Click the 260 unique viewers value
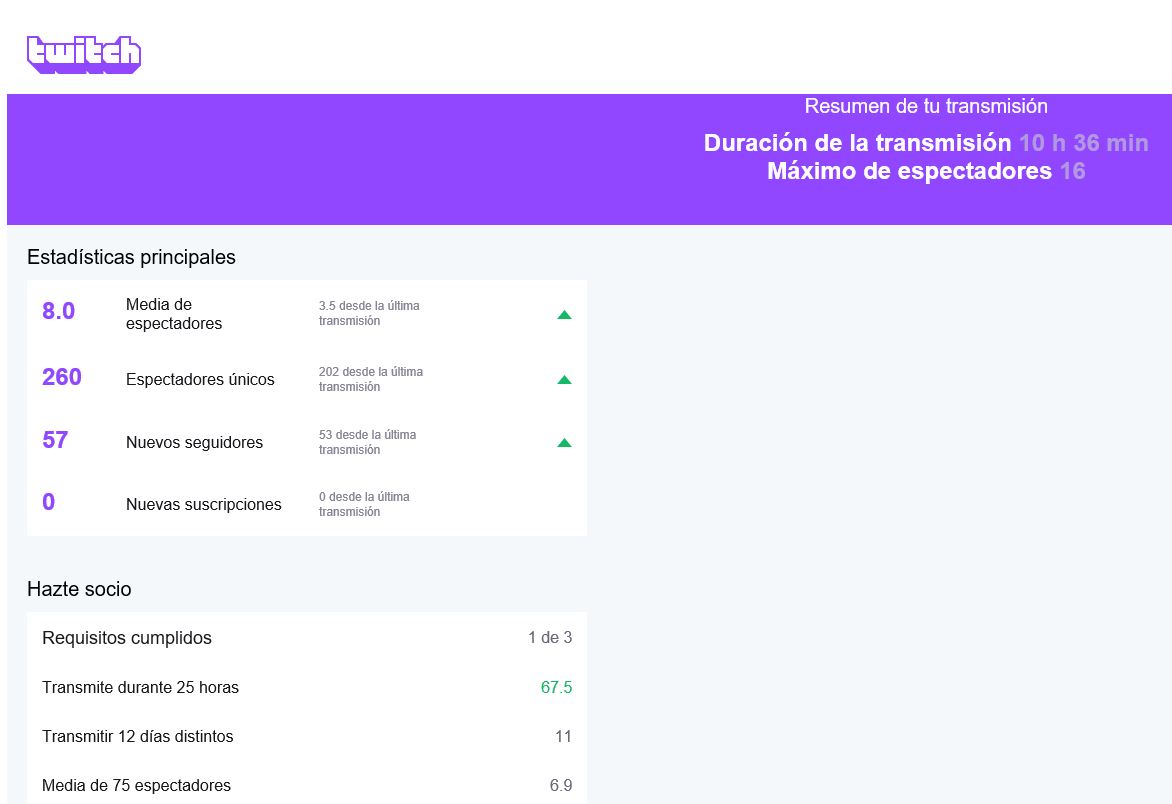This screenshot has width=1172, height=804. point(61,377)
